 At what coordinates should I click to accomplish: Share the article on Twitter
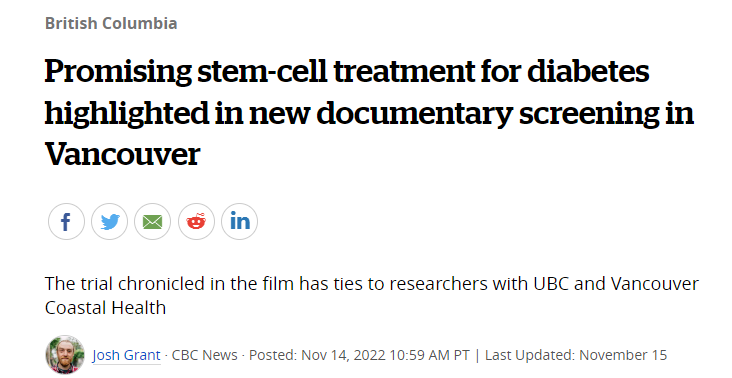[109, 222]
